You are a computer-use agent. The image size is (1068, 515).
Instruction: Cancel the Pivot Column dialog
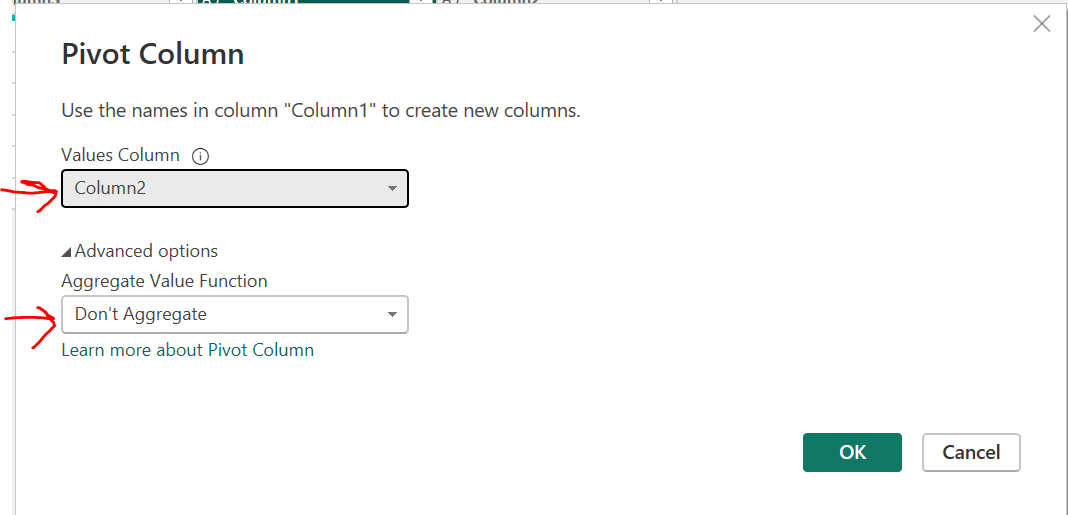(x=971, y=452)
